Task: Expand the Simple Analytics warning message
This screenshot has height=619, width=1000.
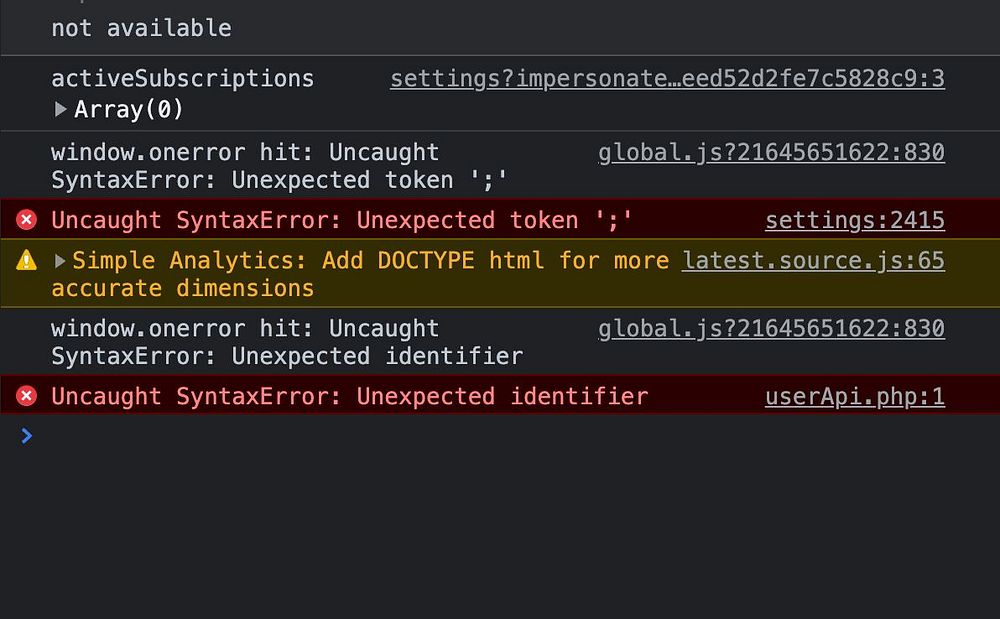Action: (x=61, y=261)
